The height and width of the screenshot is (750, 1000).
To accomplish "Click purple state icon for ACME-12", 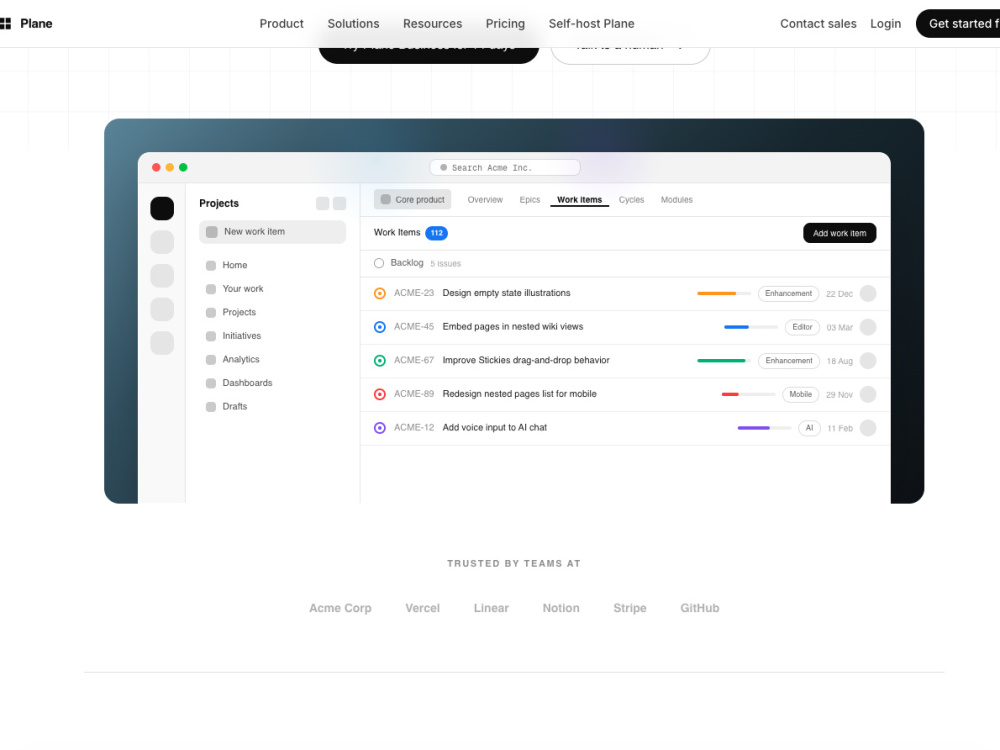I will [x=379, y=428].
